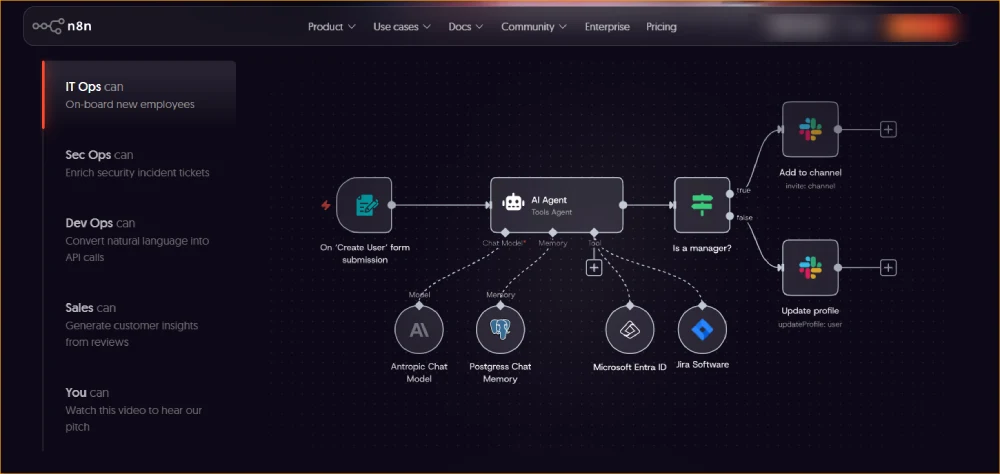Click the 'true' output of Is a manager node
Screen dimensions: 1000x474
coord(730,193)
